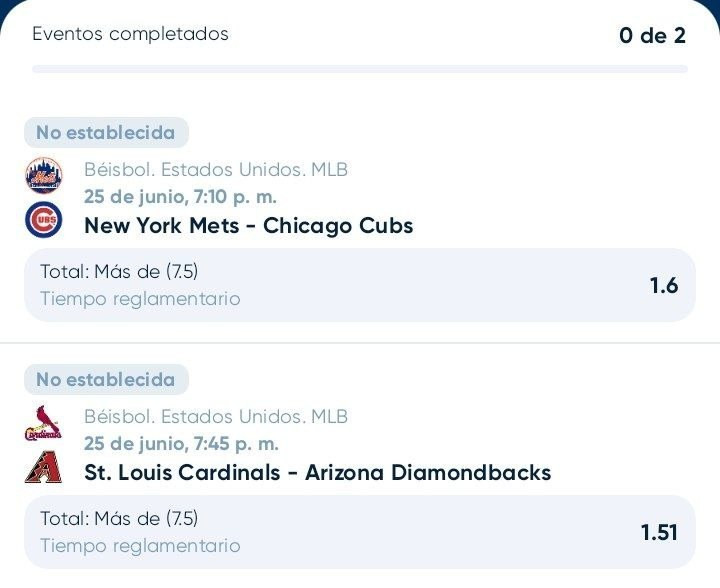Click the Eventos completados progress bar
720x588 pixels.
(360, 69)
